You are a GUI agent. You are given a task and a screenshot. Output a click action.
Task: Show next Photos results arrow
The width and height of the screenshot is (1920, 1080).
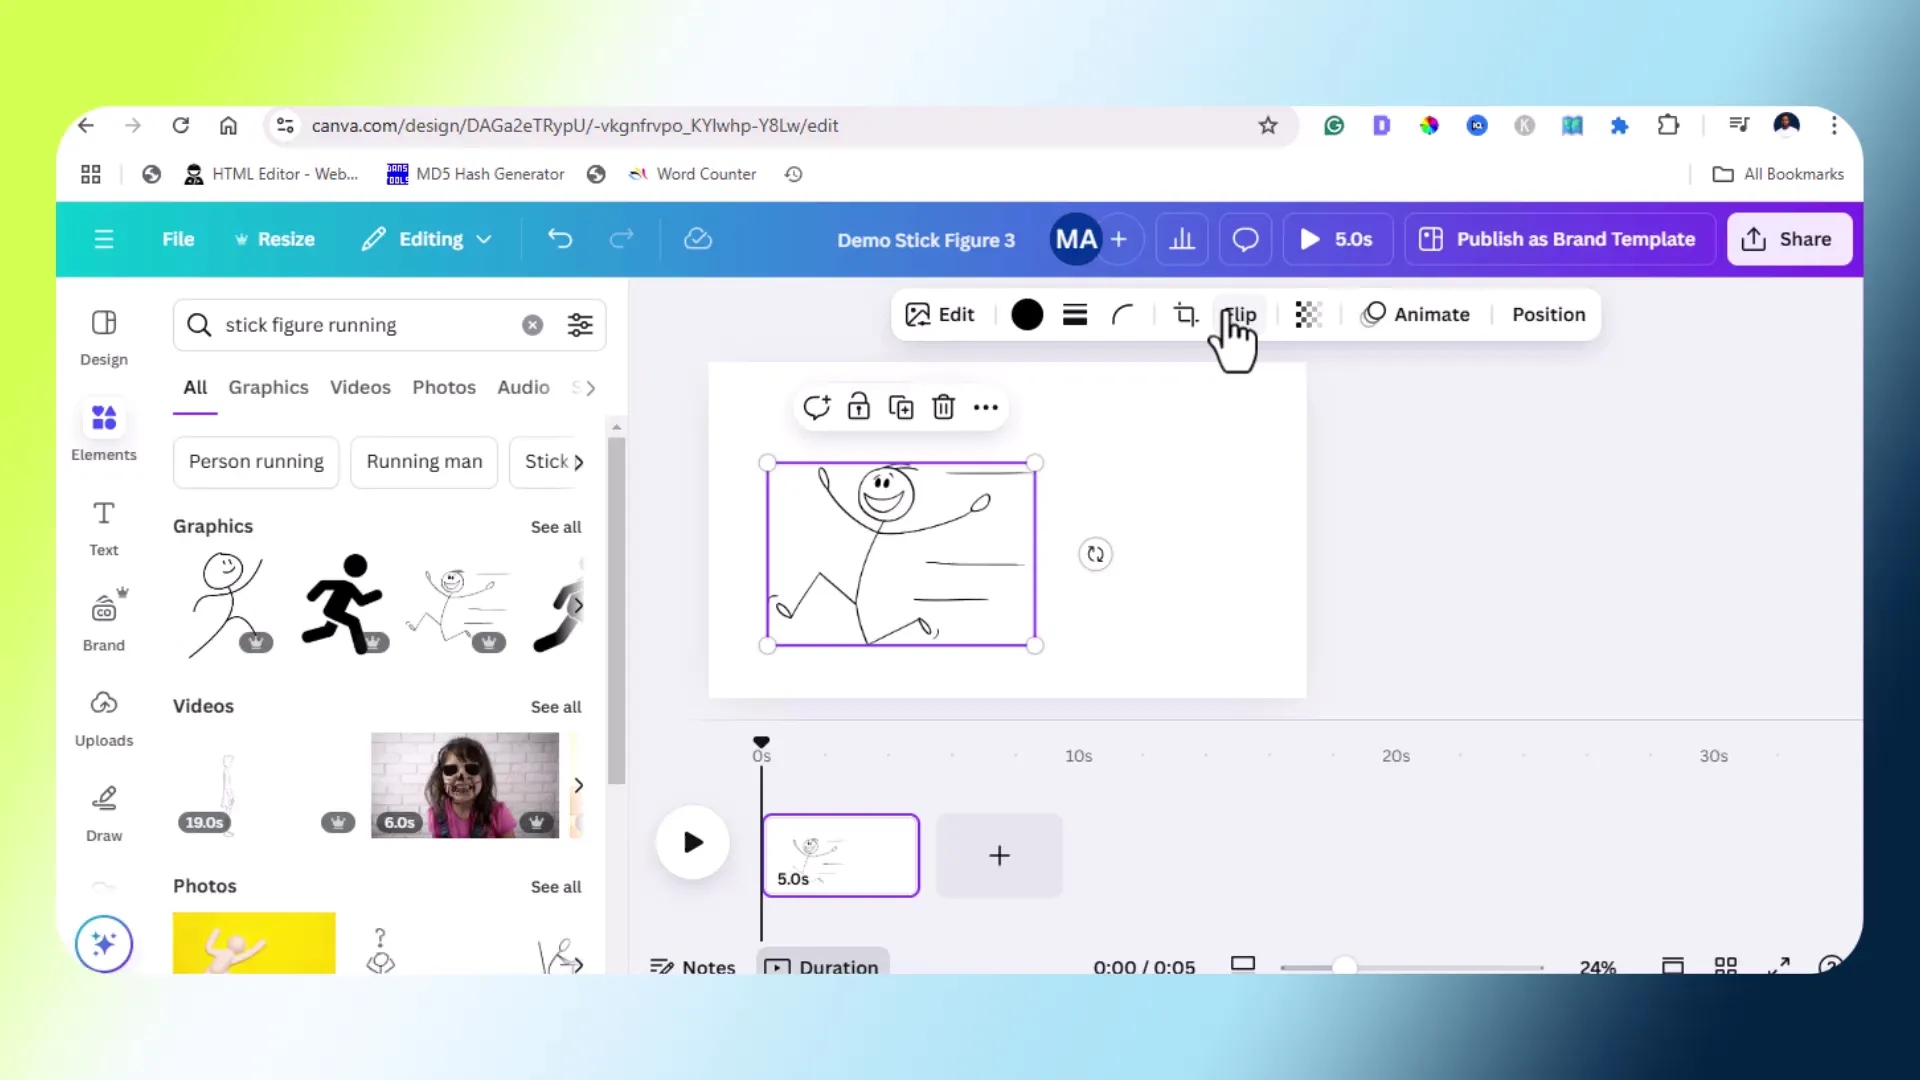pyautogui.click(x=578, y=965)
